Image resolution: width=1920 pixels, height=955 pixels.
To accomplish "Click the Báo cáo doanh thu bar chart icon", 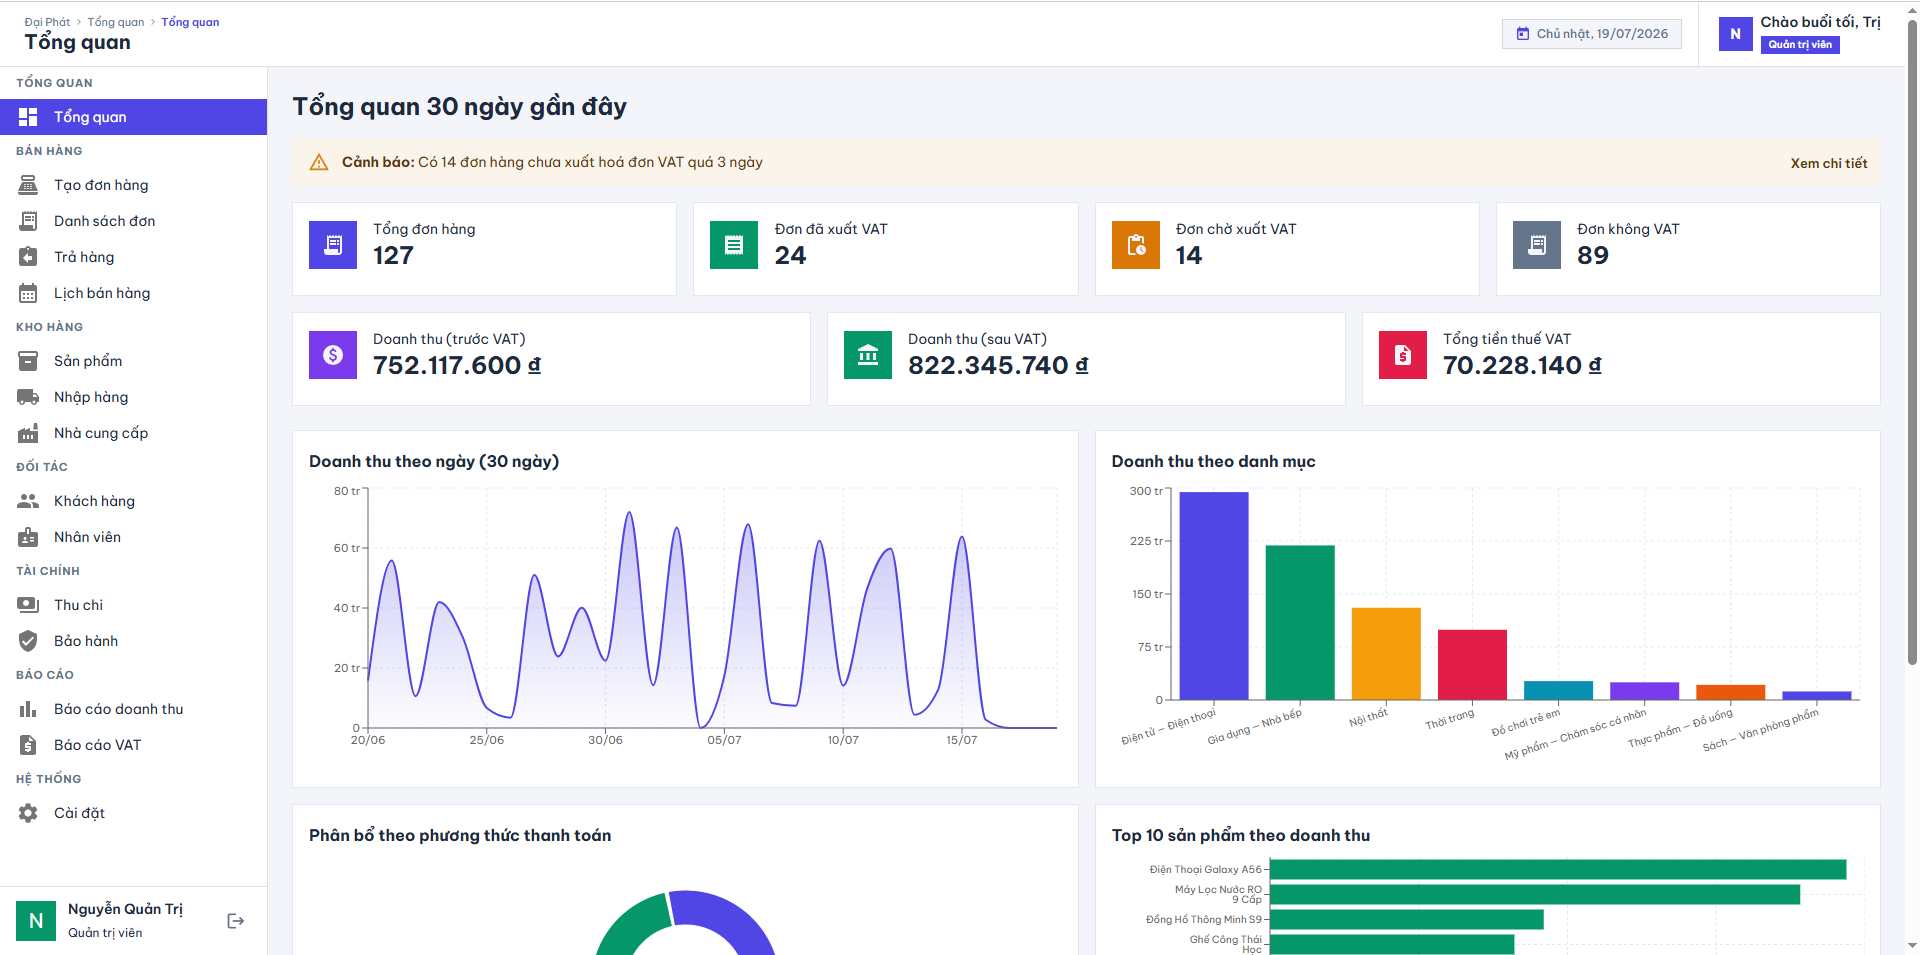I will (x=28, y=709).
